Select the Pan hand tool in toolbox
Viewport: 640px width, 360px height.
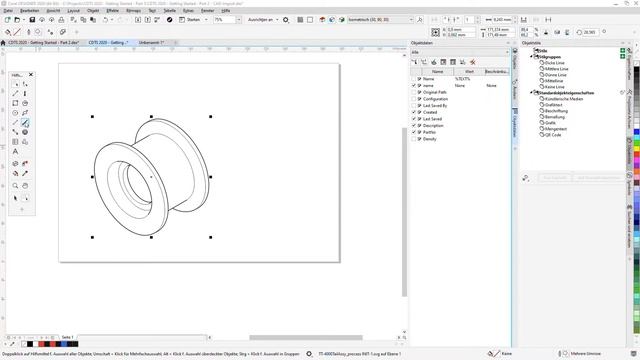click(x=25, y=186)
